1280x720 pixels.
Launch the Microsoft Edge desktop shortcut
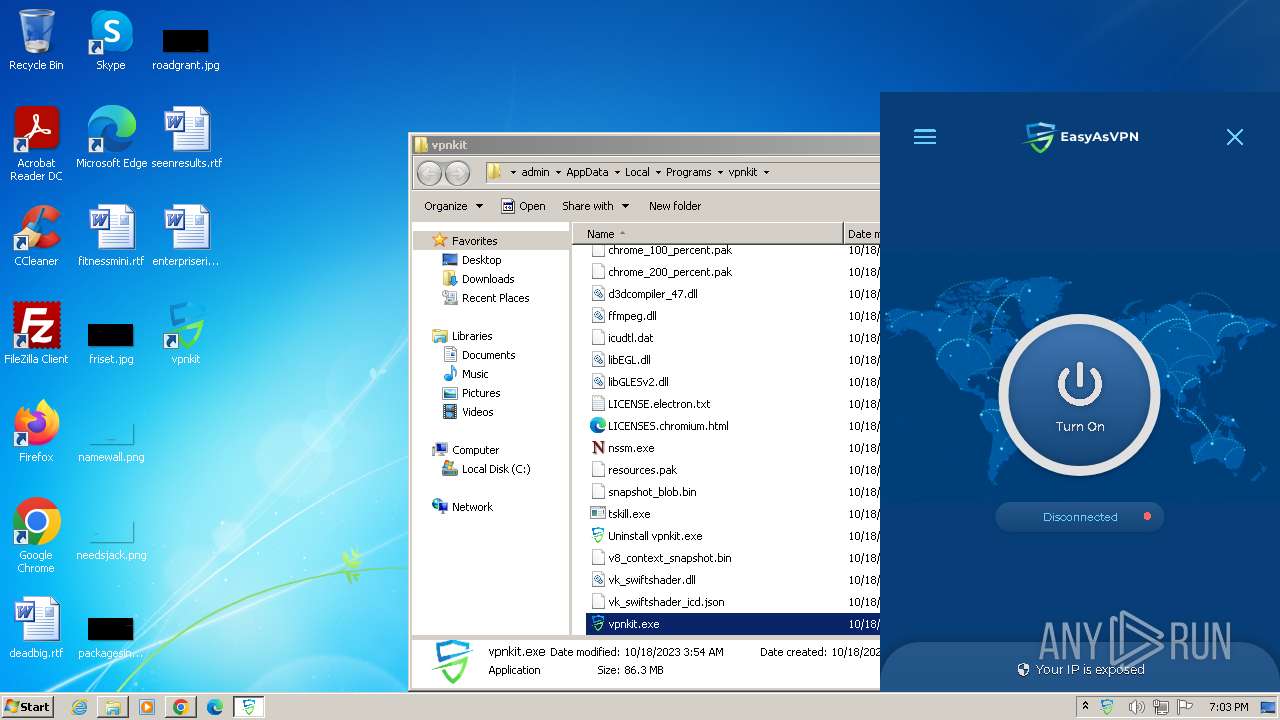pyautogui.click(x=111, y=137)
